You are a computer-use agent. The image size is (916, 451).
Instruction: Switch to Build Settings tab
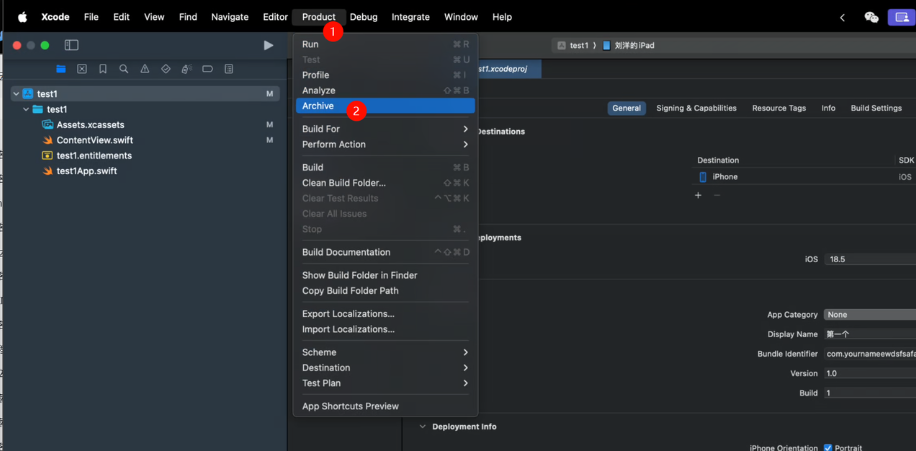(876, 108)
